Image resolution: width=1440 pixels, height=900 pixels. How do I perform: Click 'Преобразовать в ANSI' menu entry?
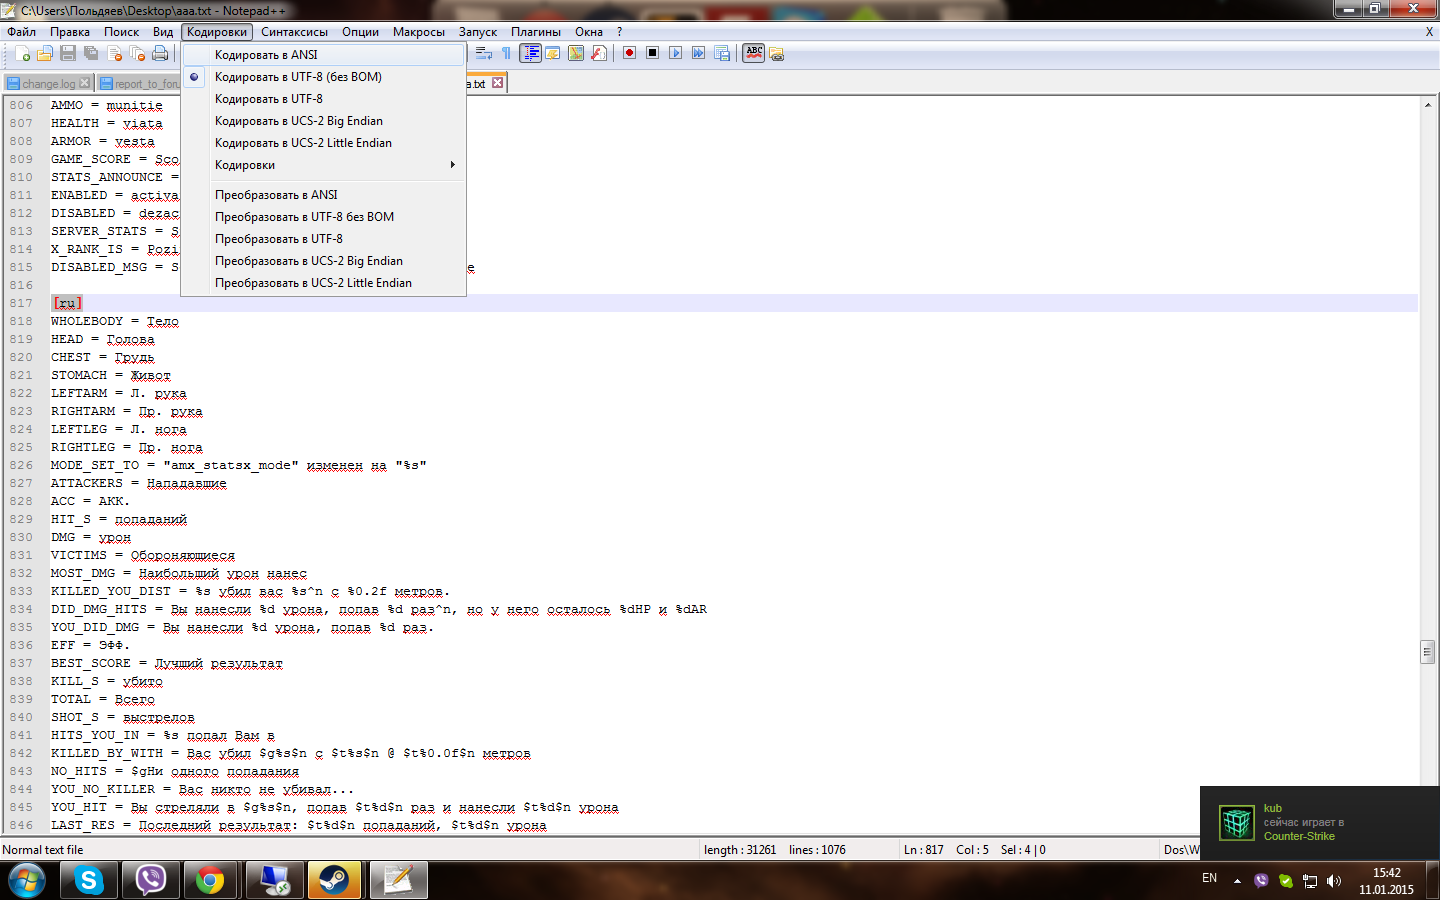coord(324,195)
